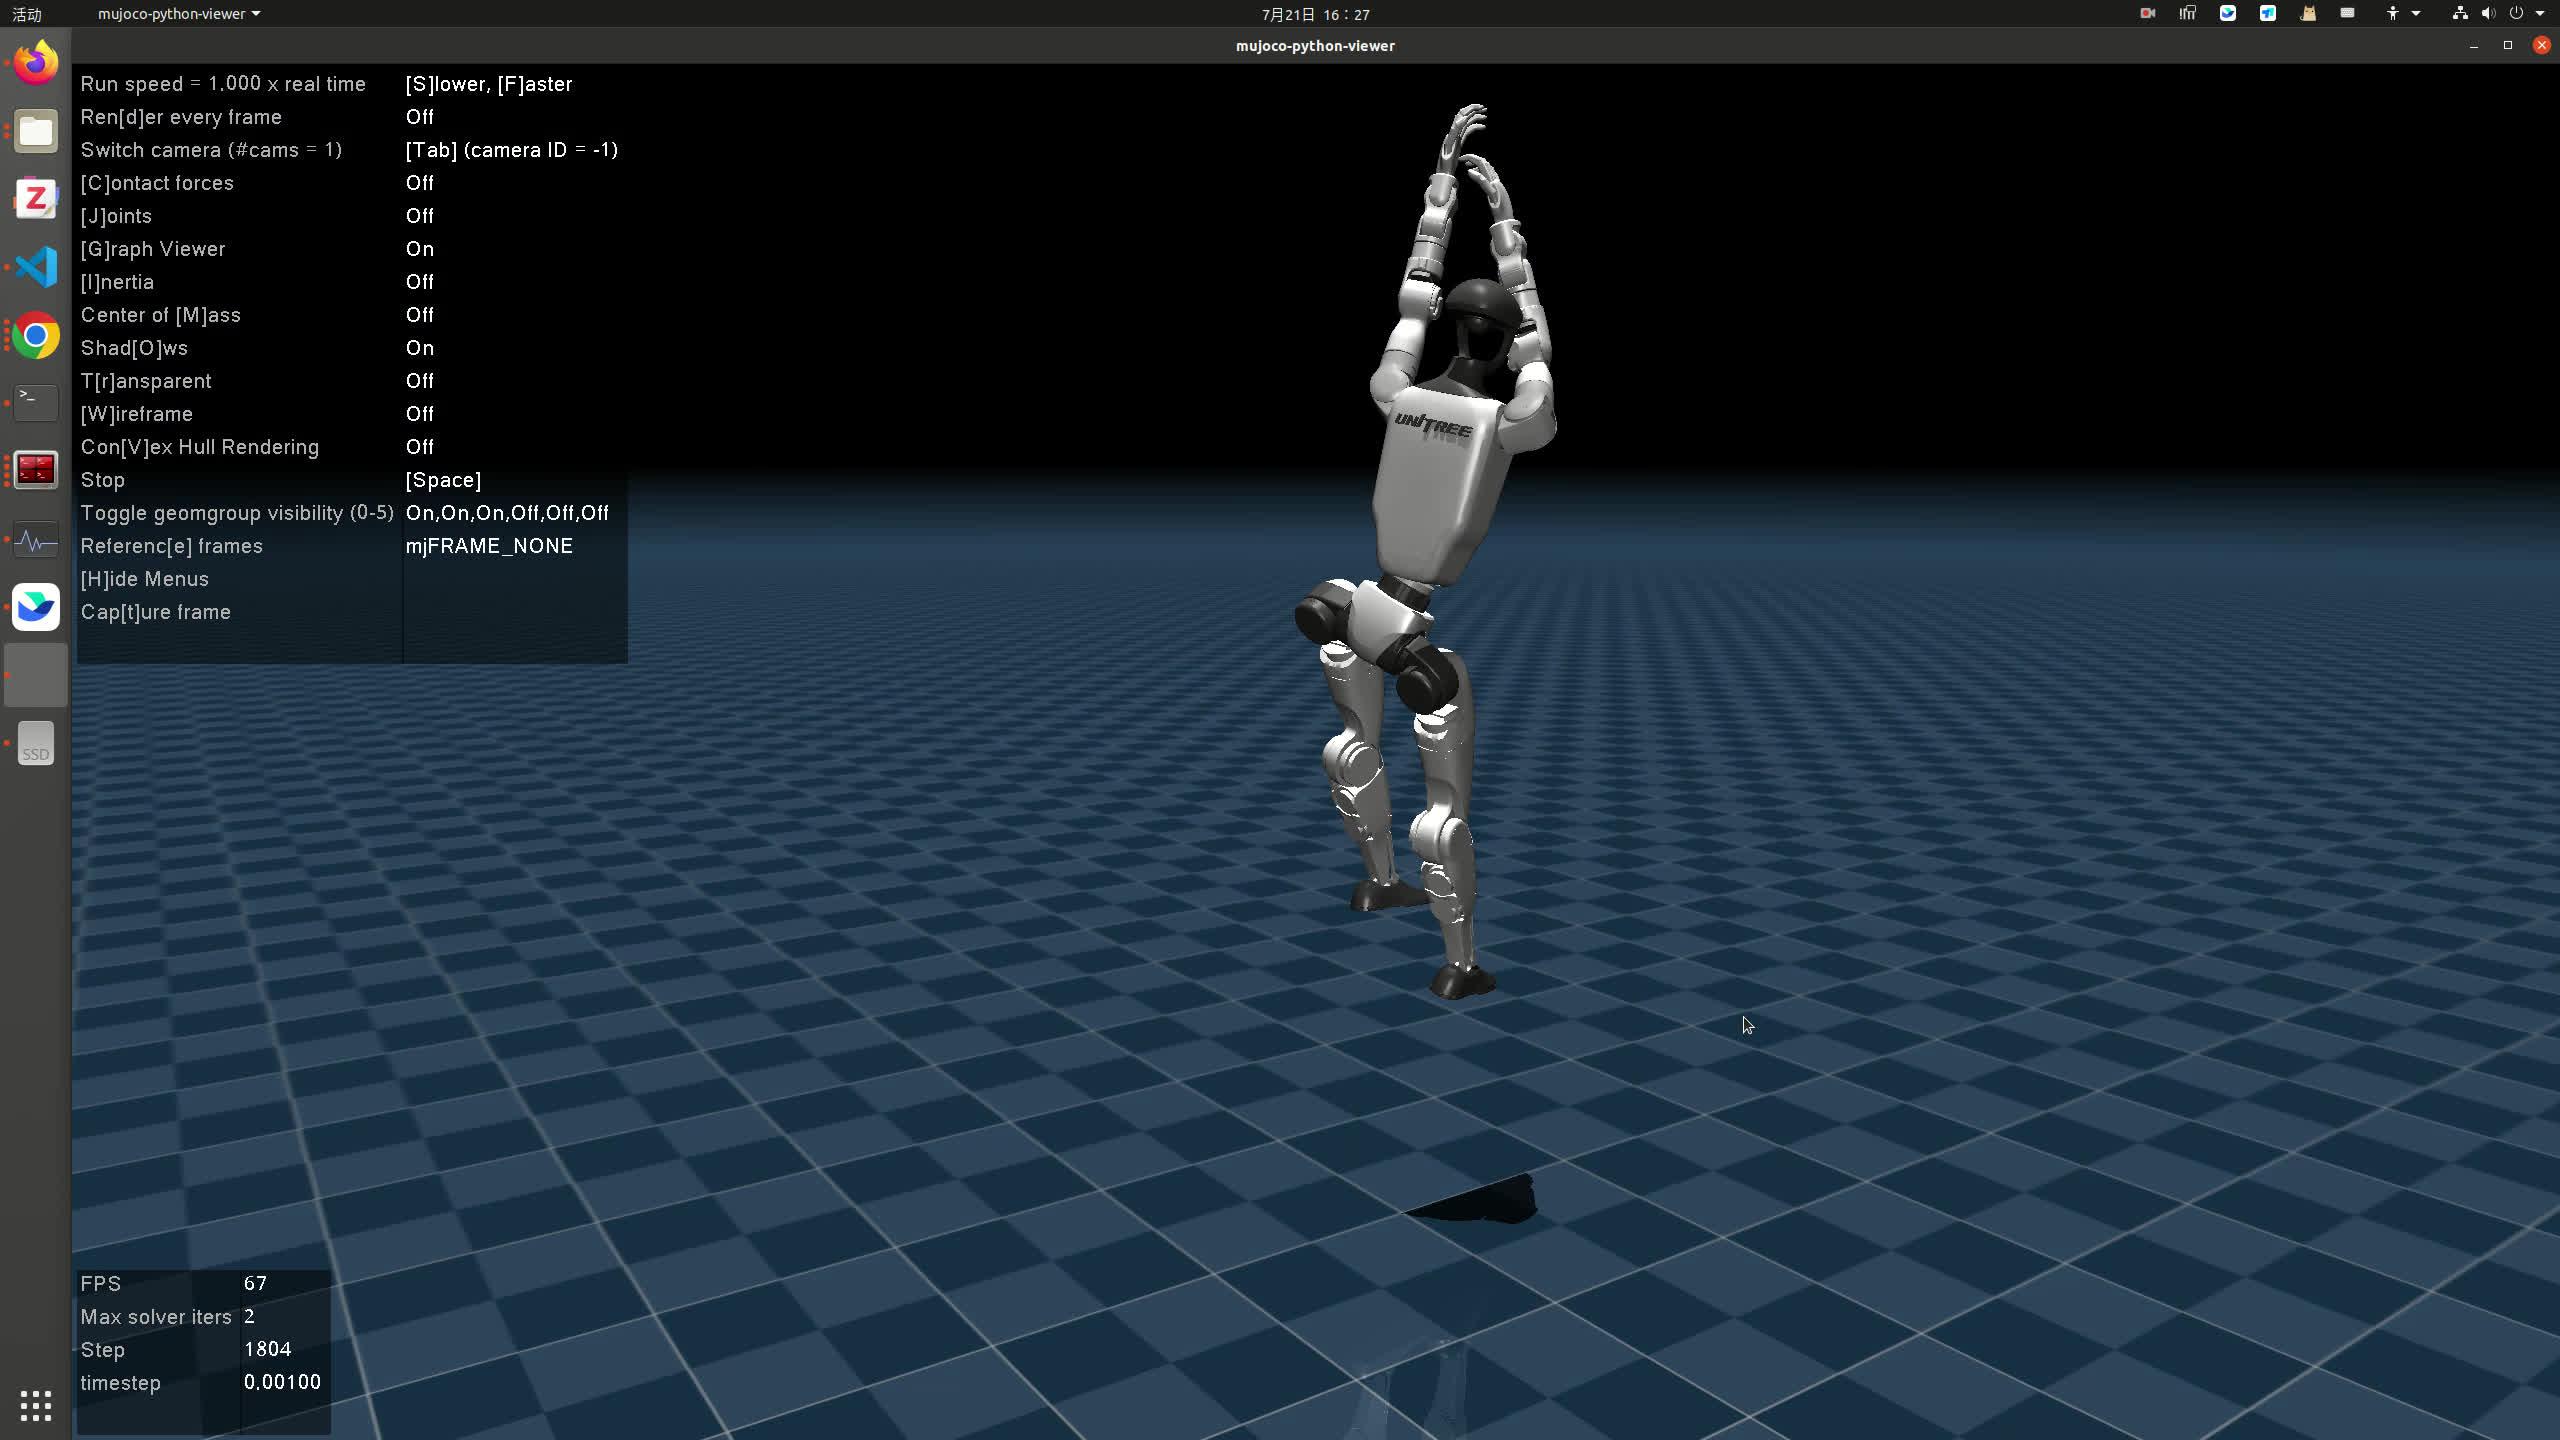Open the 活动 Activities overview
This screenshot has height=1440, width=2560.
pos(27,14)
